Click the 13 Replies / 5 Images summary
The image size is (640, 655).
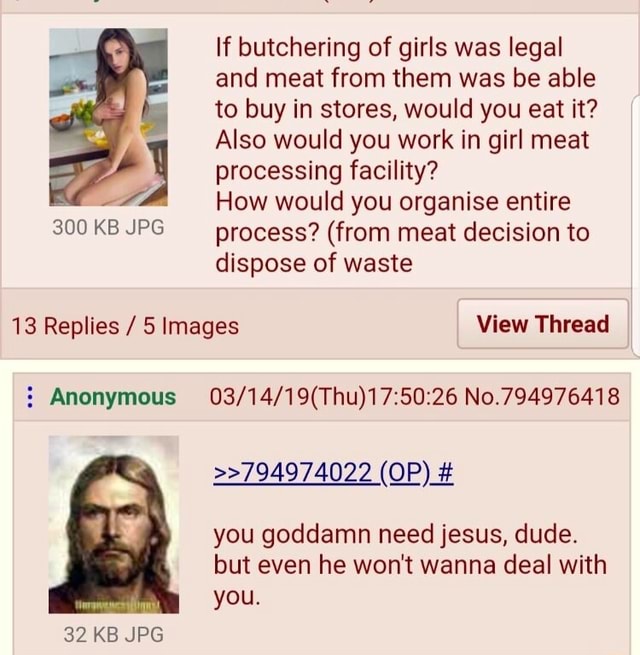[125, 326]
